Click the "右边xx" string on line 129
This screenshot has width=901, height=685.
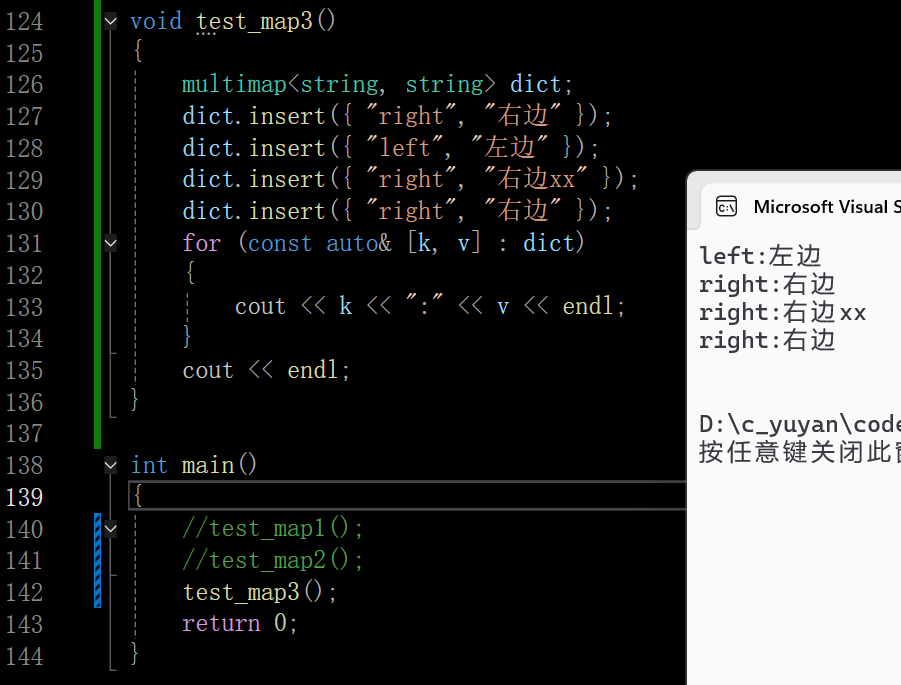point(536,179)
